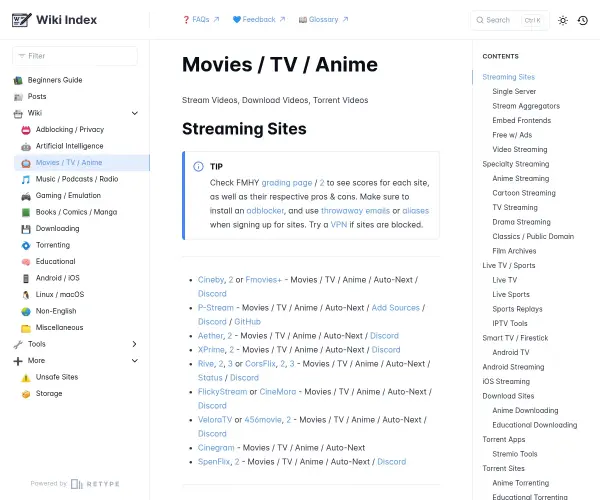Click the Tools wrench icon
Screen dimensions: 600x500
click(x=18, y=344)
